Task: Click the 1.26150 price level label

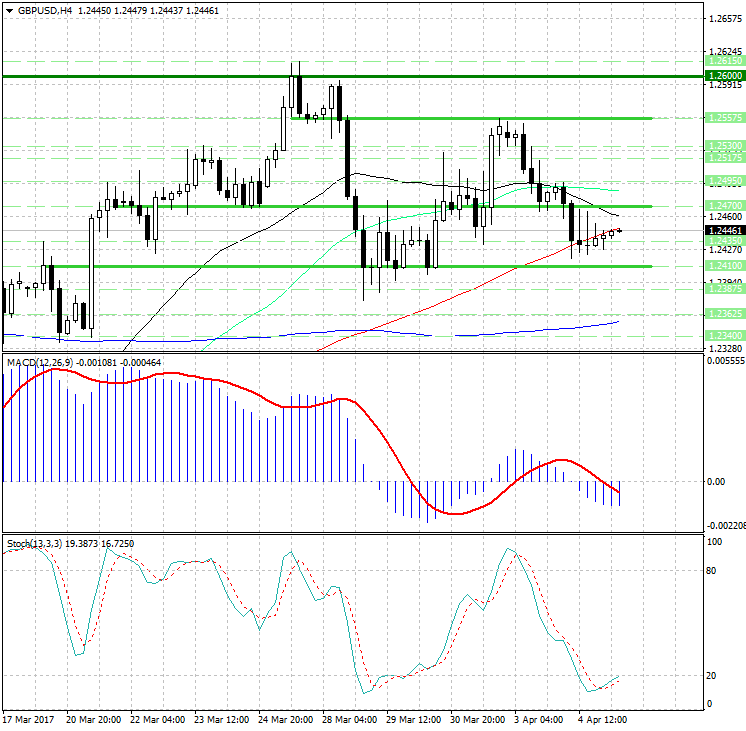Action: coord(724,61)
